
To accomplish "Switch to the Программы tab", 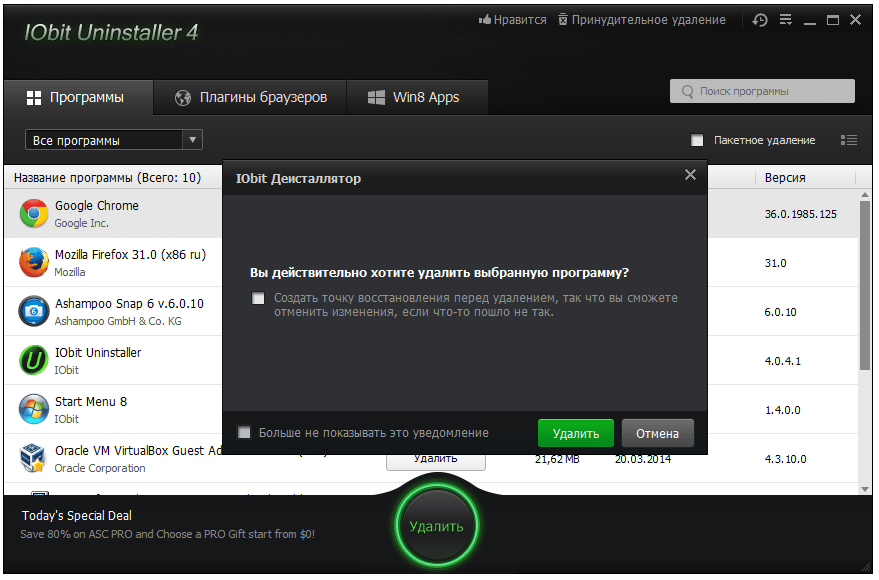I will [x=78, y=98].
